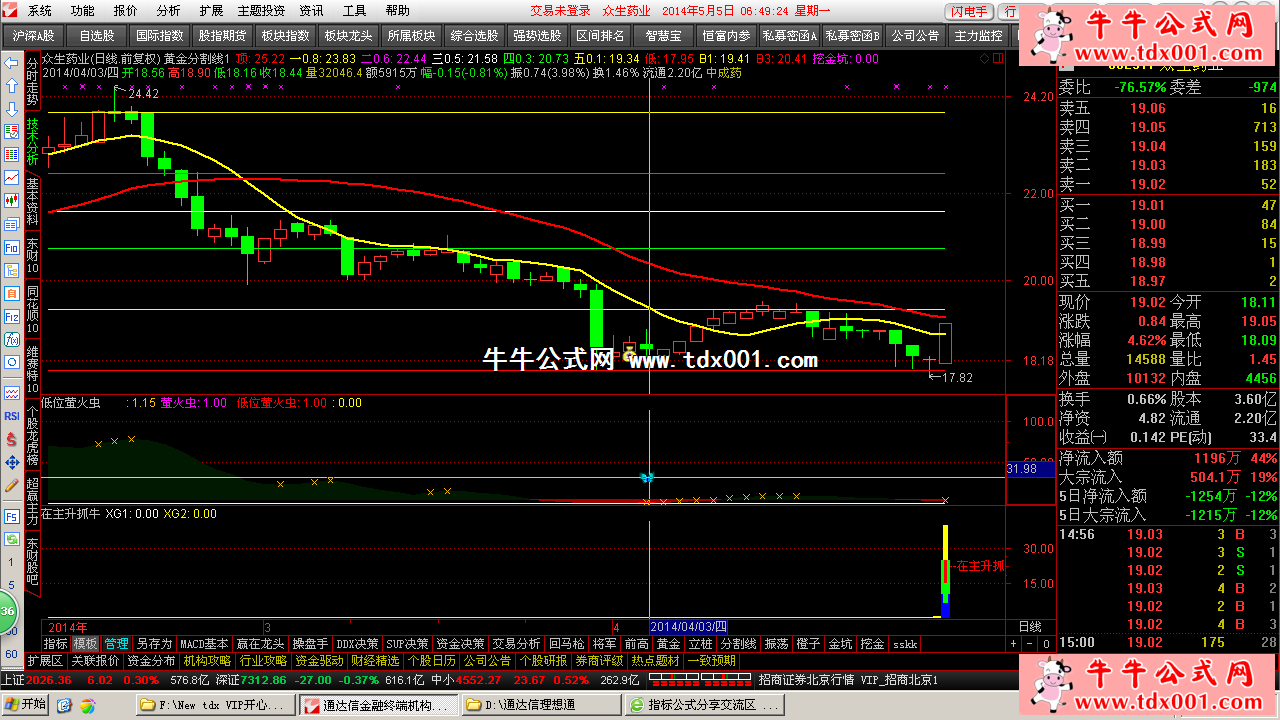The width and height of the screenshot is (1280, 720).
Task: Click the 沪深A股 toolbar button
Action: pyautogui.click(x=34, y=35)
